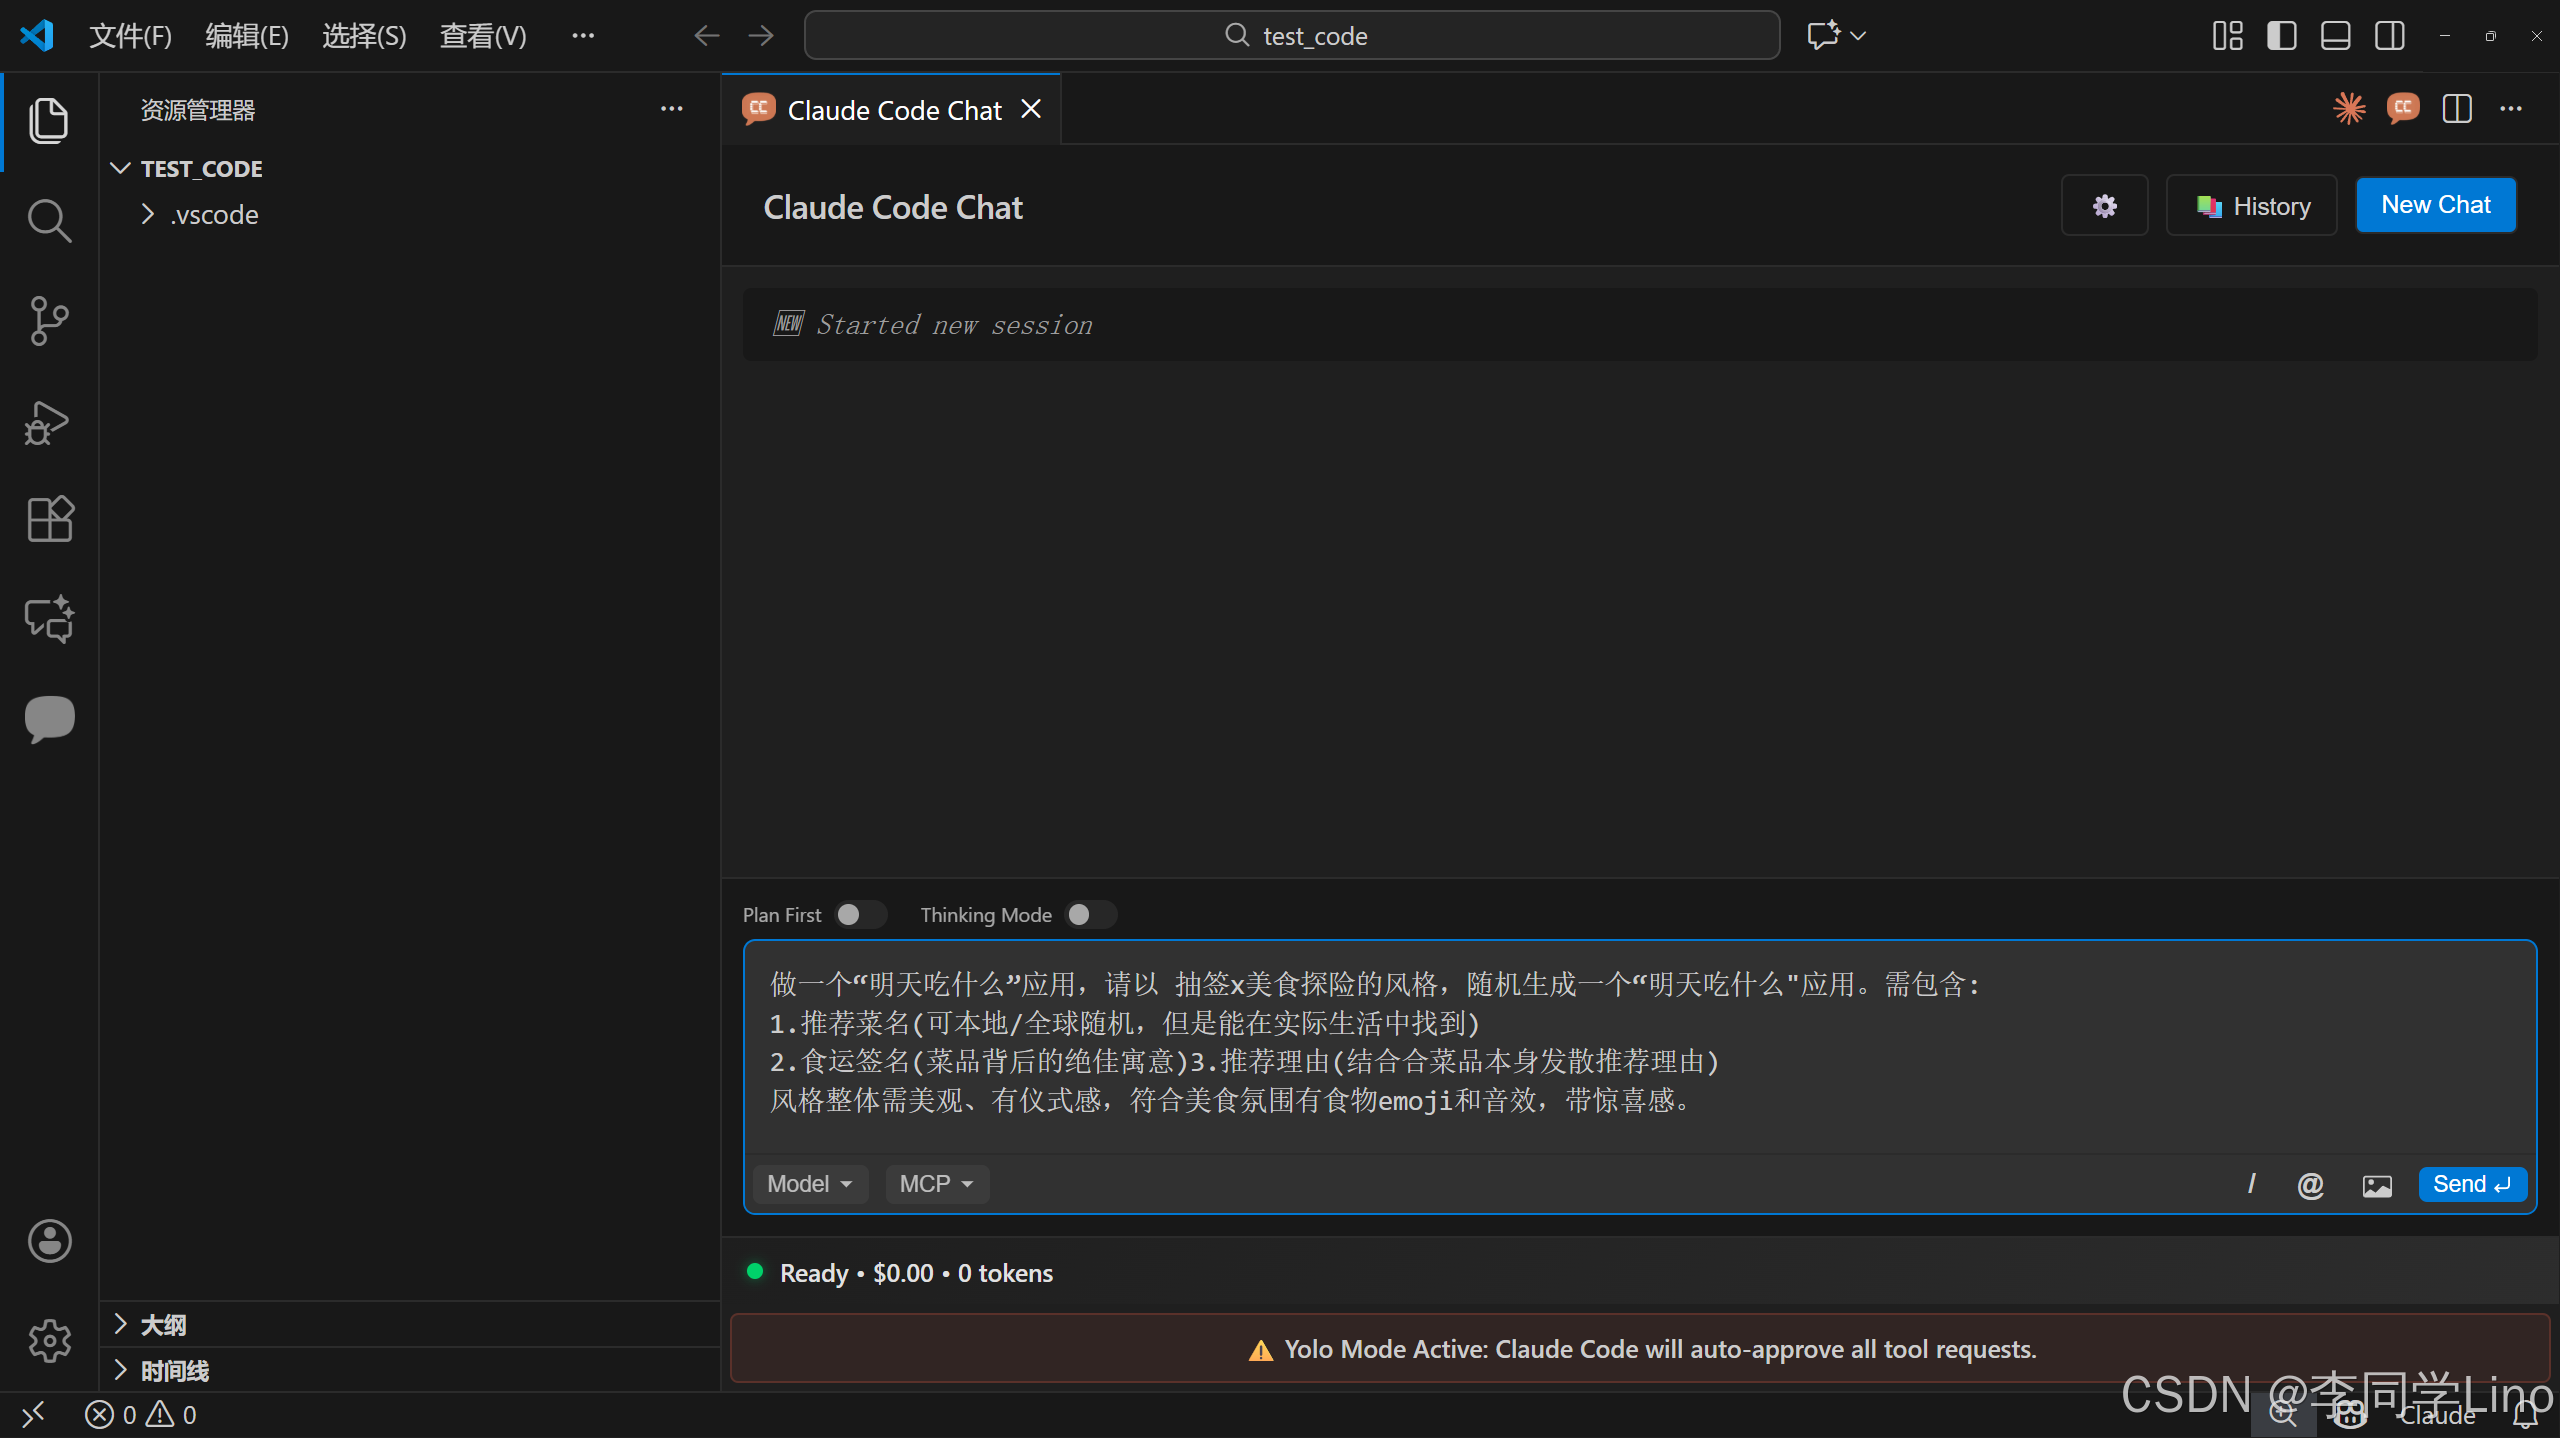Click the orange Claude starburst icon
This screenshot has width=2560, height=1438.
pyautogui.click(x=2349, y=109)
